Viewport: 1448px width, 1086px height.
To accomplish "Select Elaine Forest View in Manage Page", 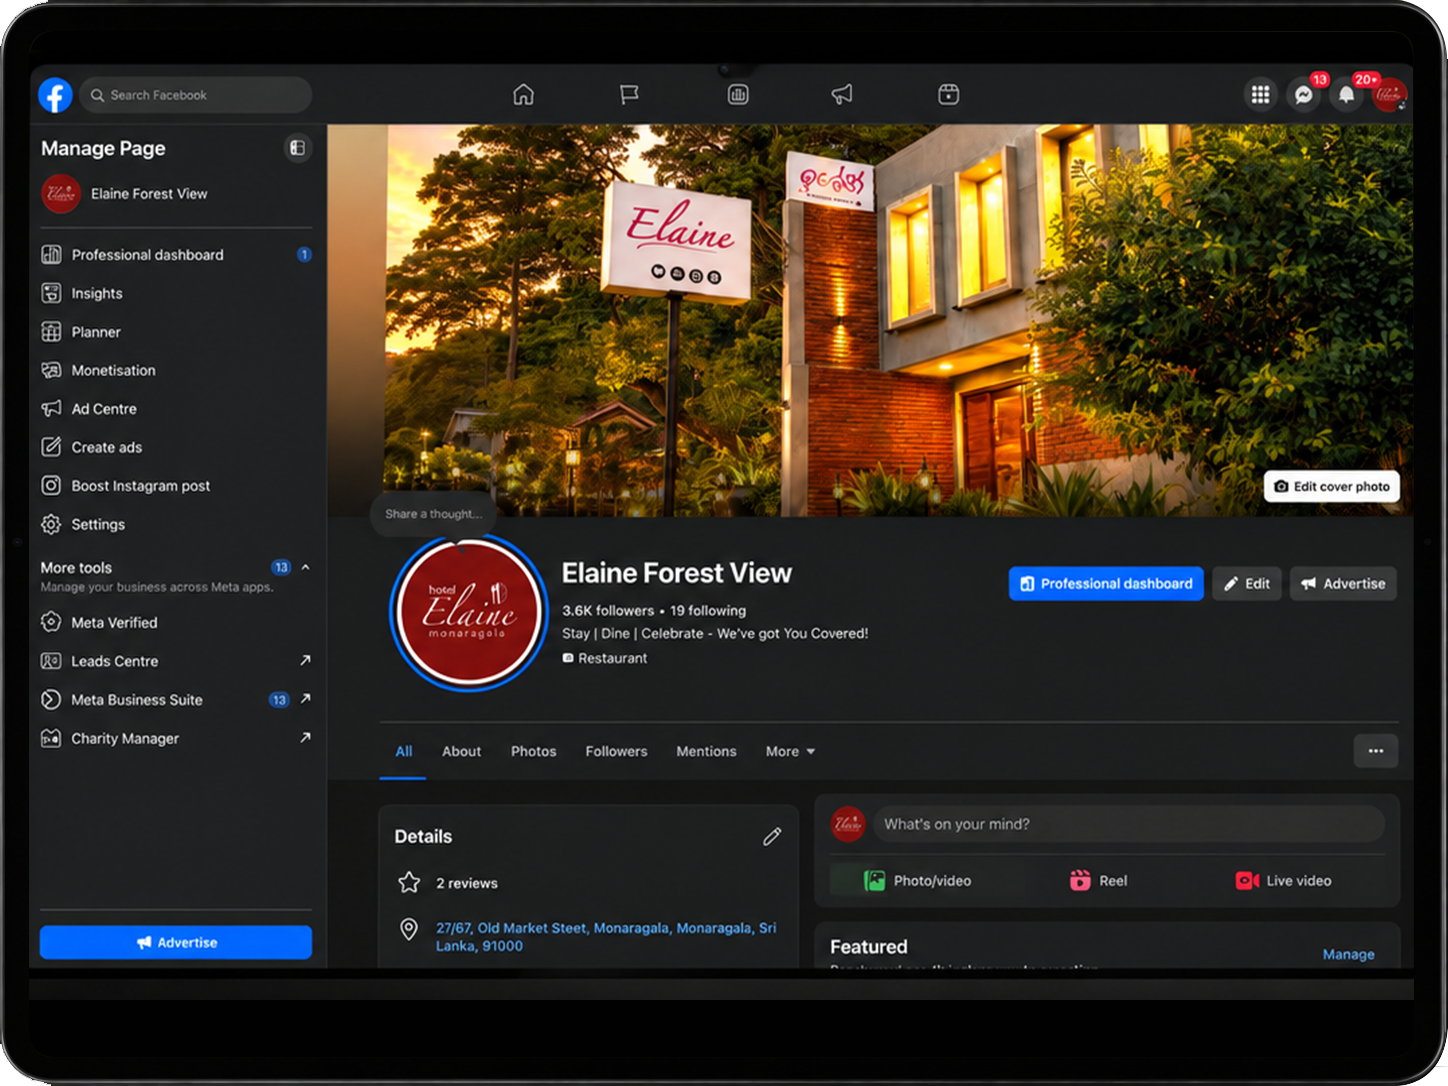I will point(176,194).
